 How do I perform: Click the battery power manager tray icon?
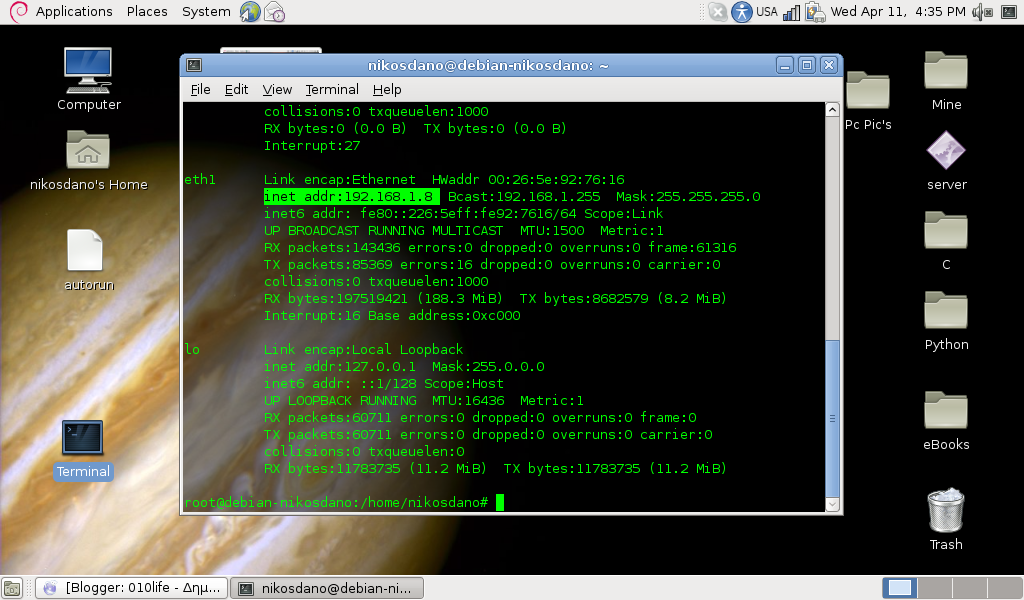tap(815, 12)
